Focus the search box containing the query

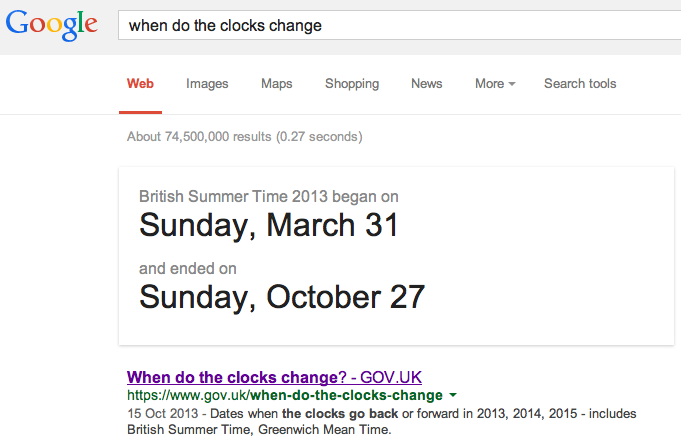pos(400,25)
